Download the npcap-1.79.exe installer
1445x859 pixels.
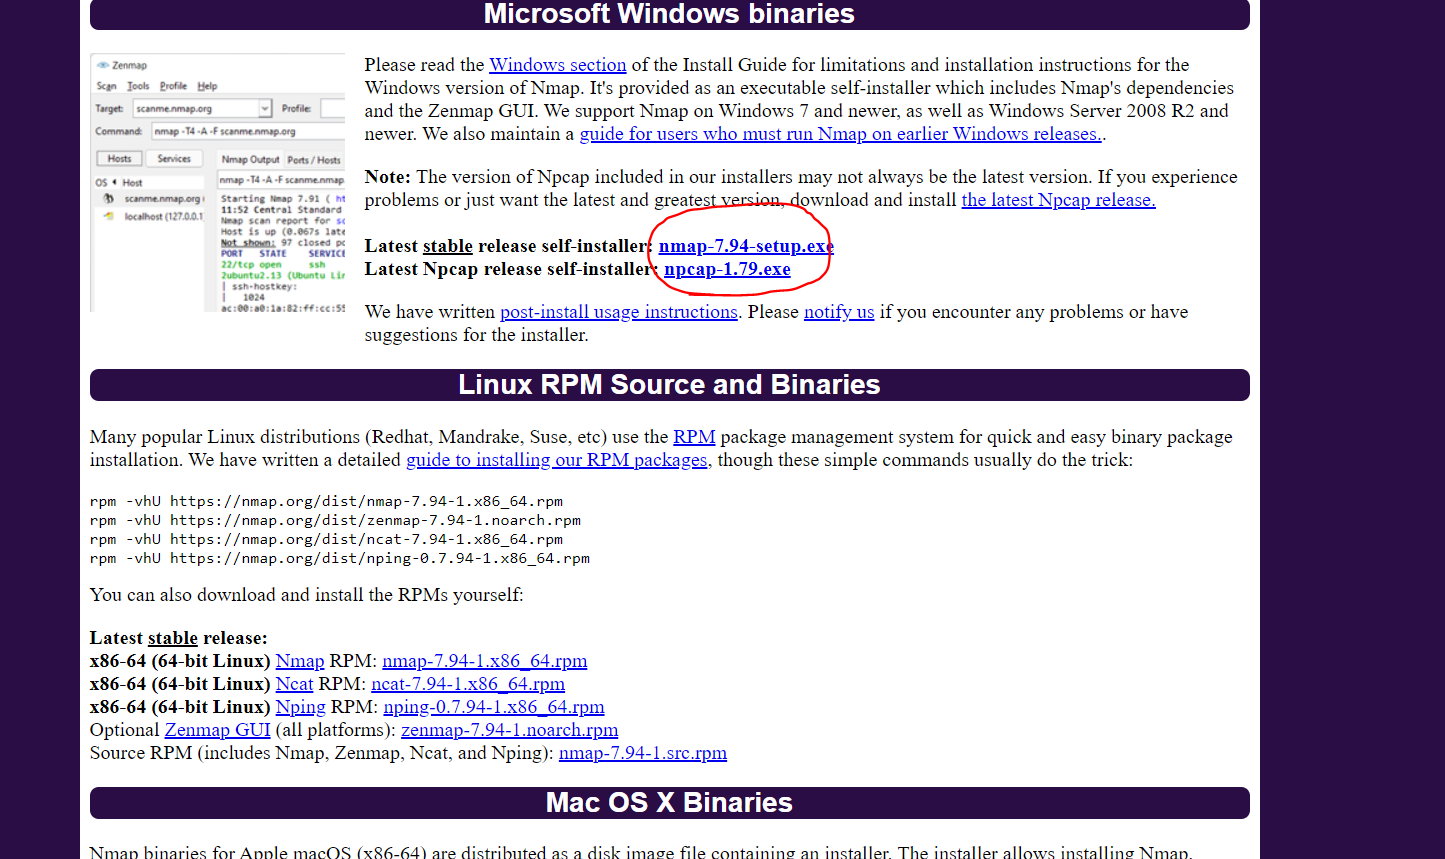727,268
